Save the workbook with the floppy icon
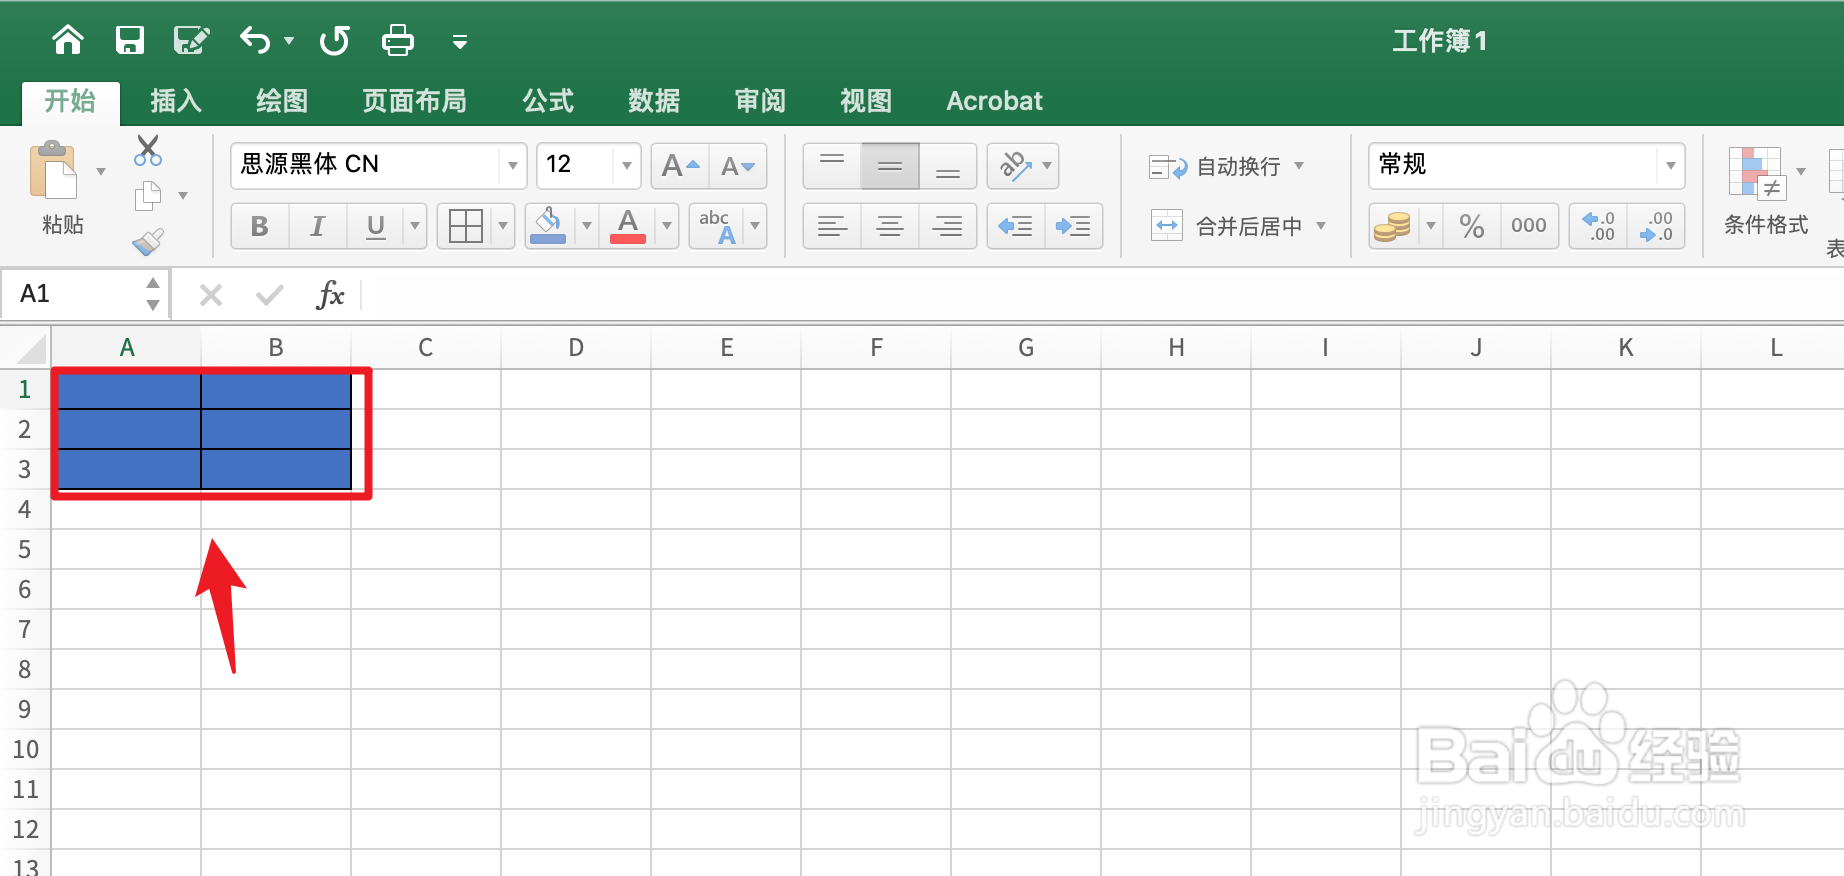This screenshot has width=1844, height=876. click(130, 40)
